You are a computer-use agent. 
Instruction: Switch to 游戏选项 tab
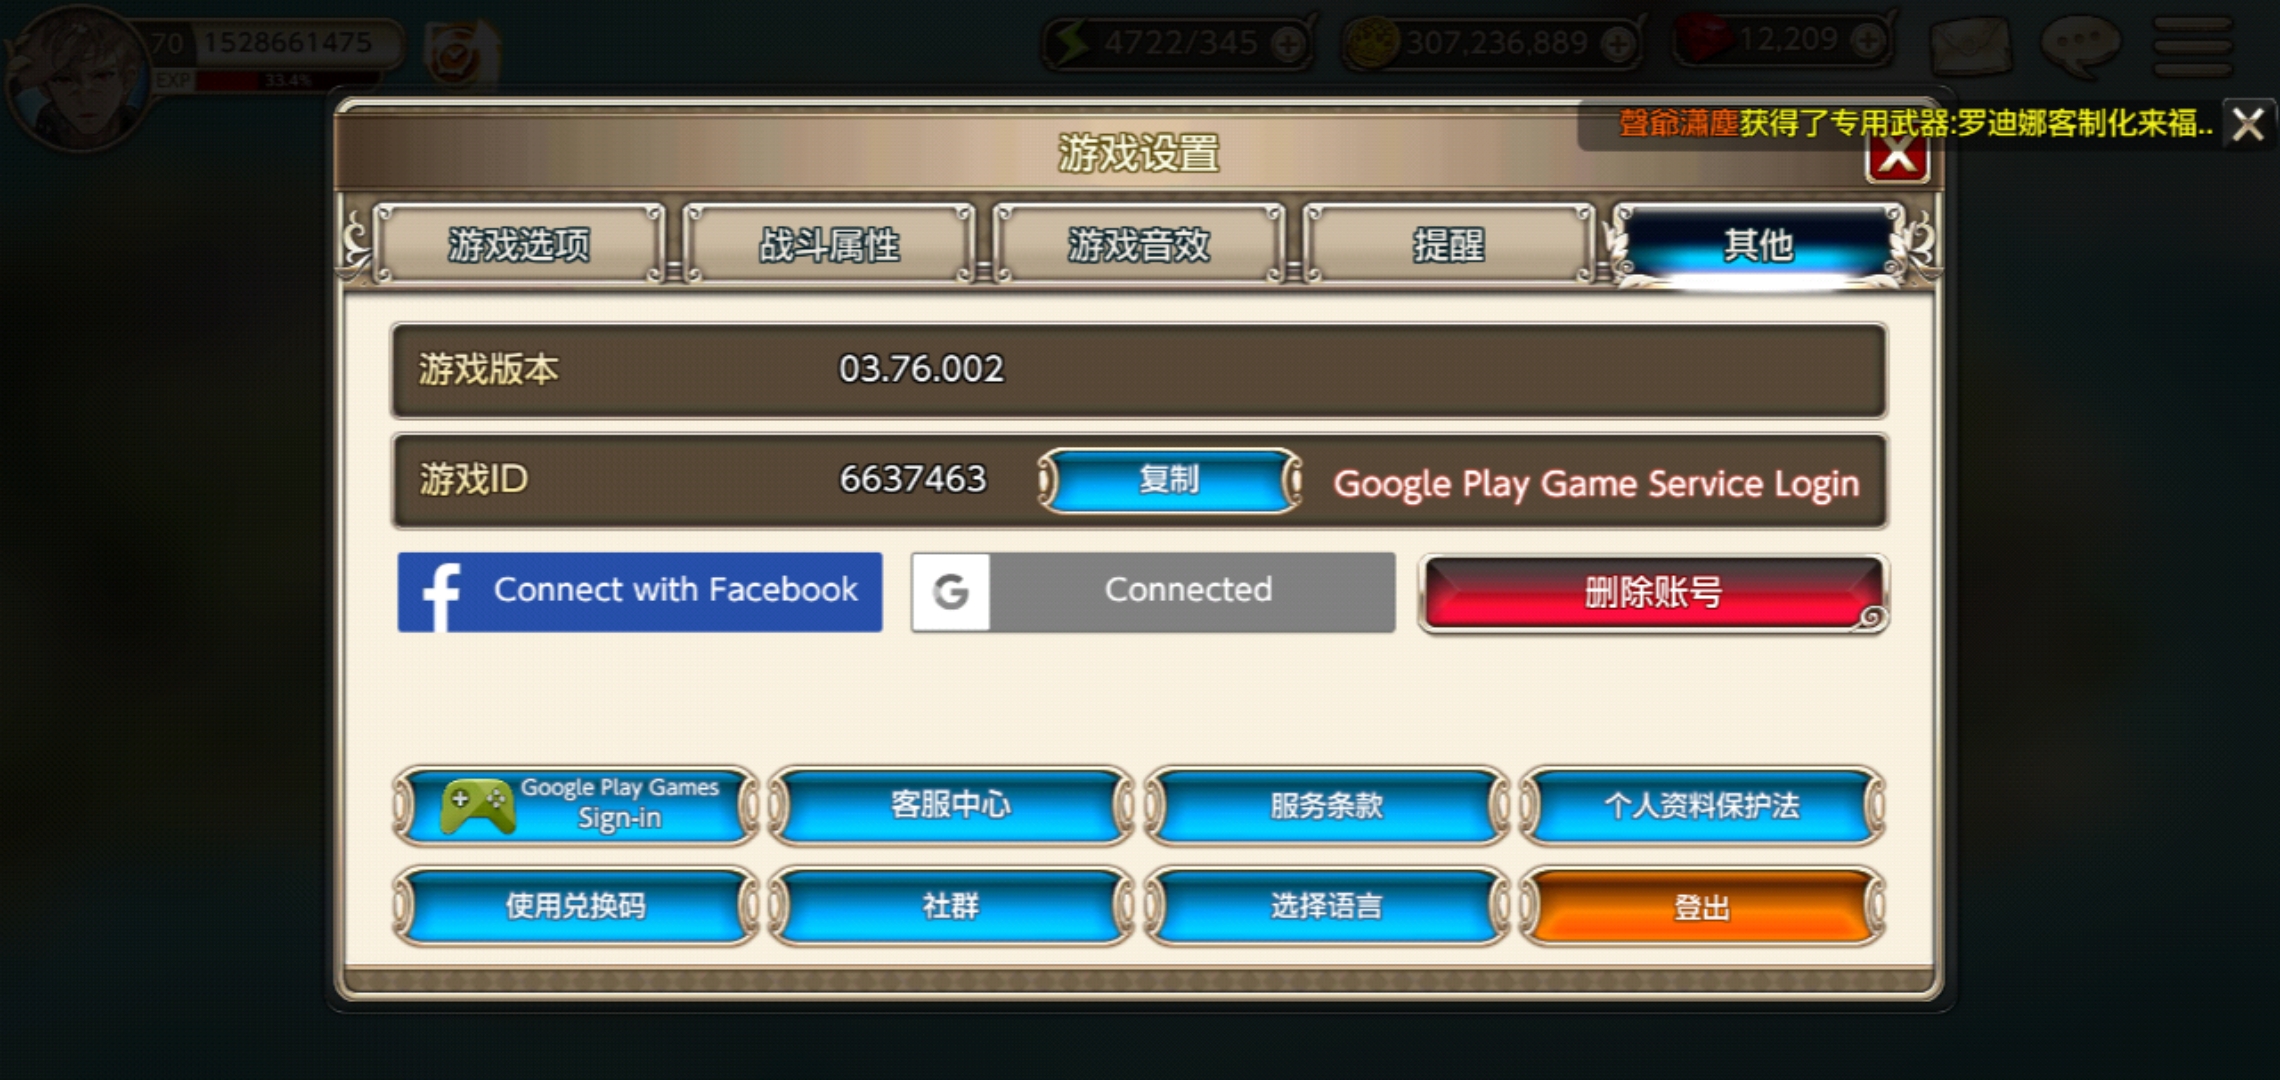[518, 245]
